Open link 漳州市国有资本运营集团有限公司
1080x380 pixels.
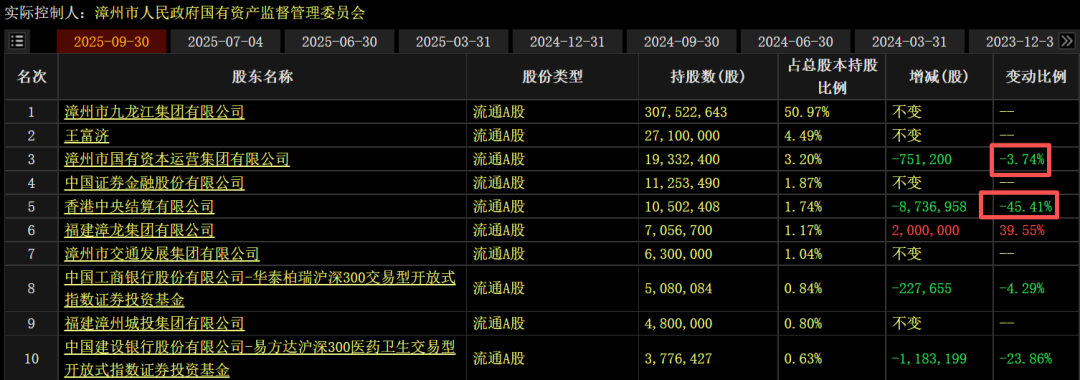(x=177, y=160)
